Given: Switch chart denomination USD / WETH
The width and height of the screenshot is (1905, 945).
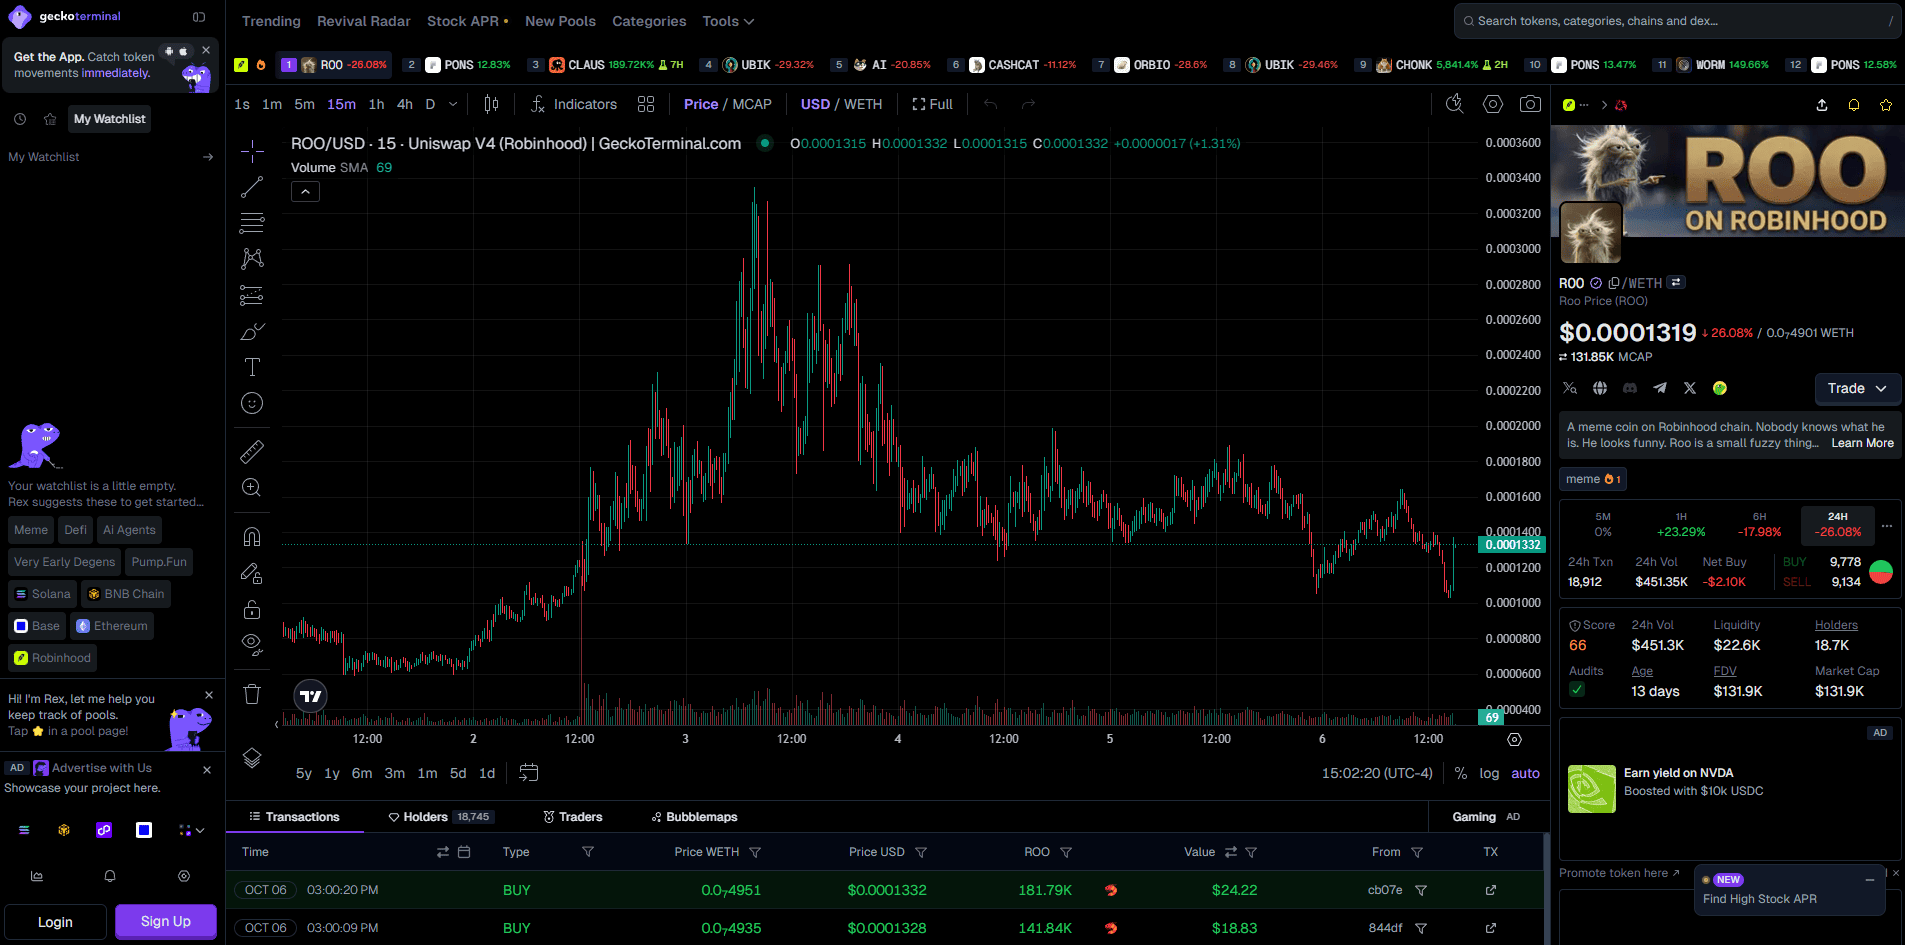Looking at the screenshot, I should pos(841,104).
